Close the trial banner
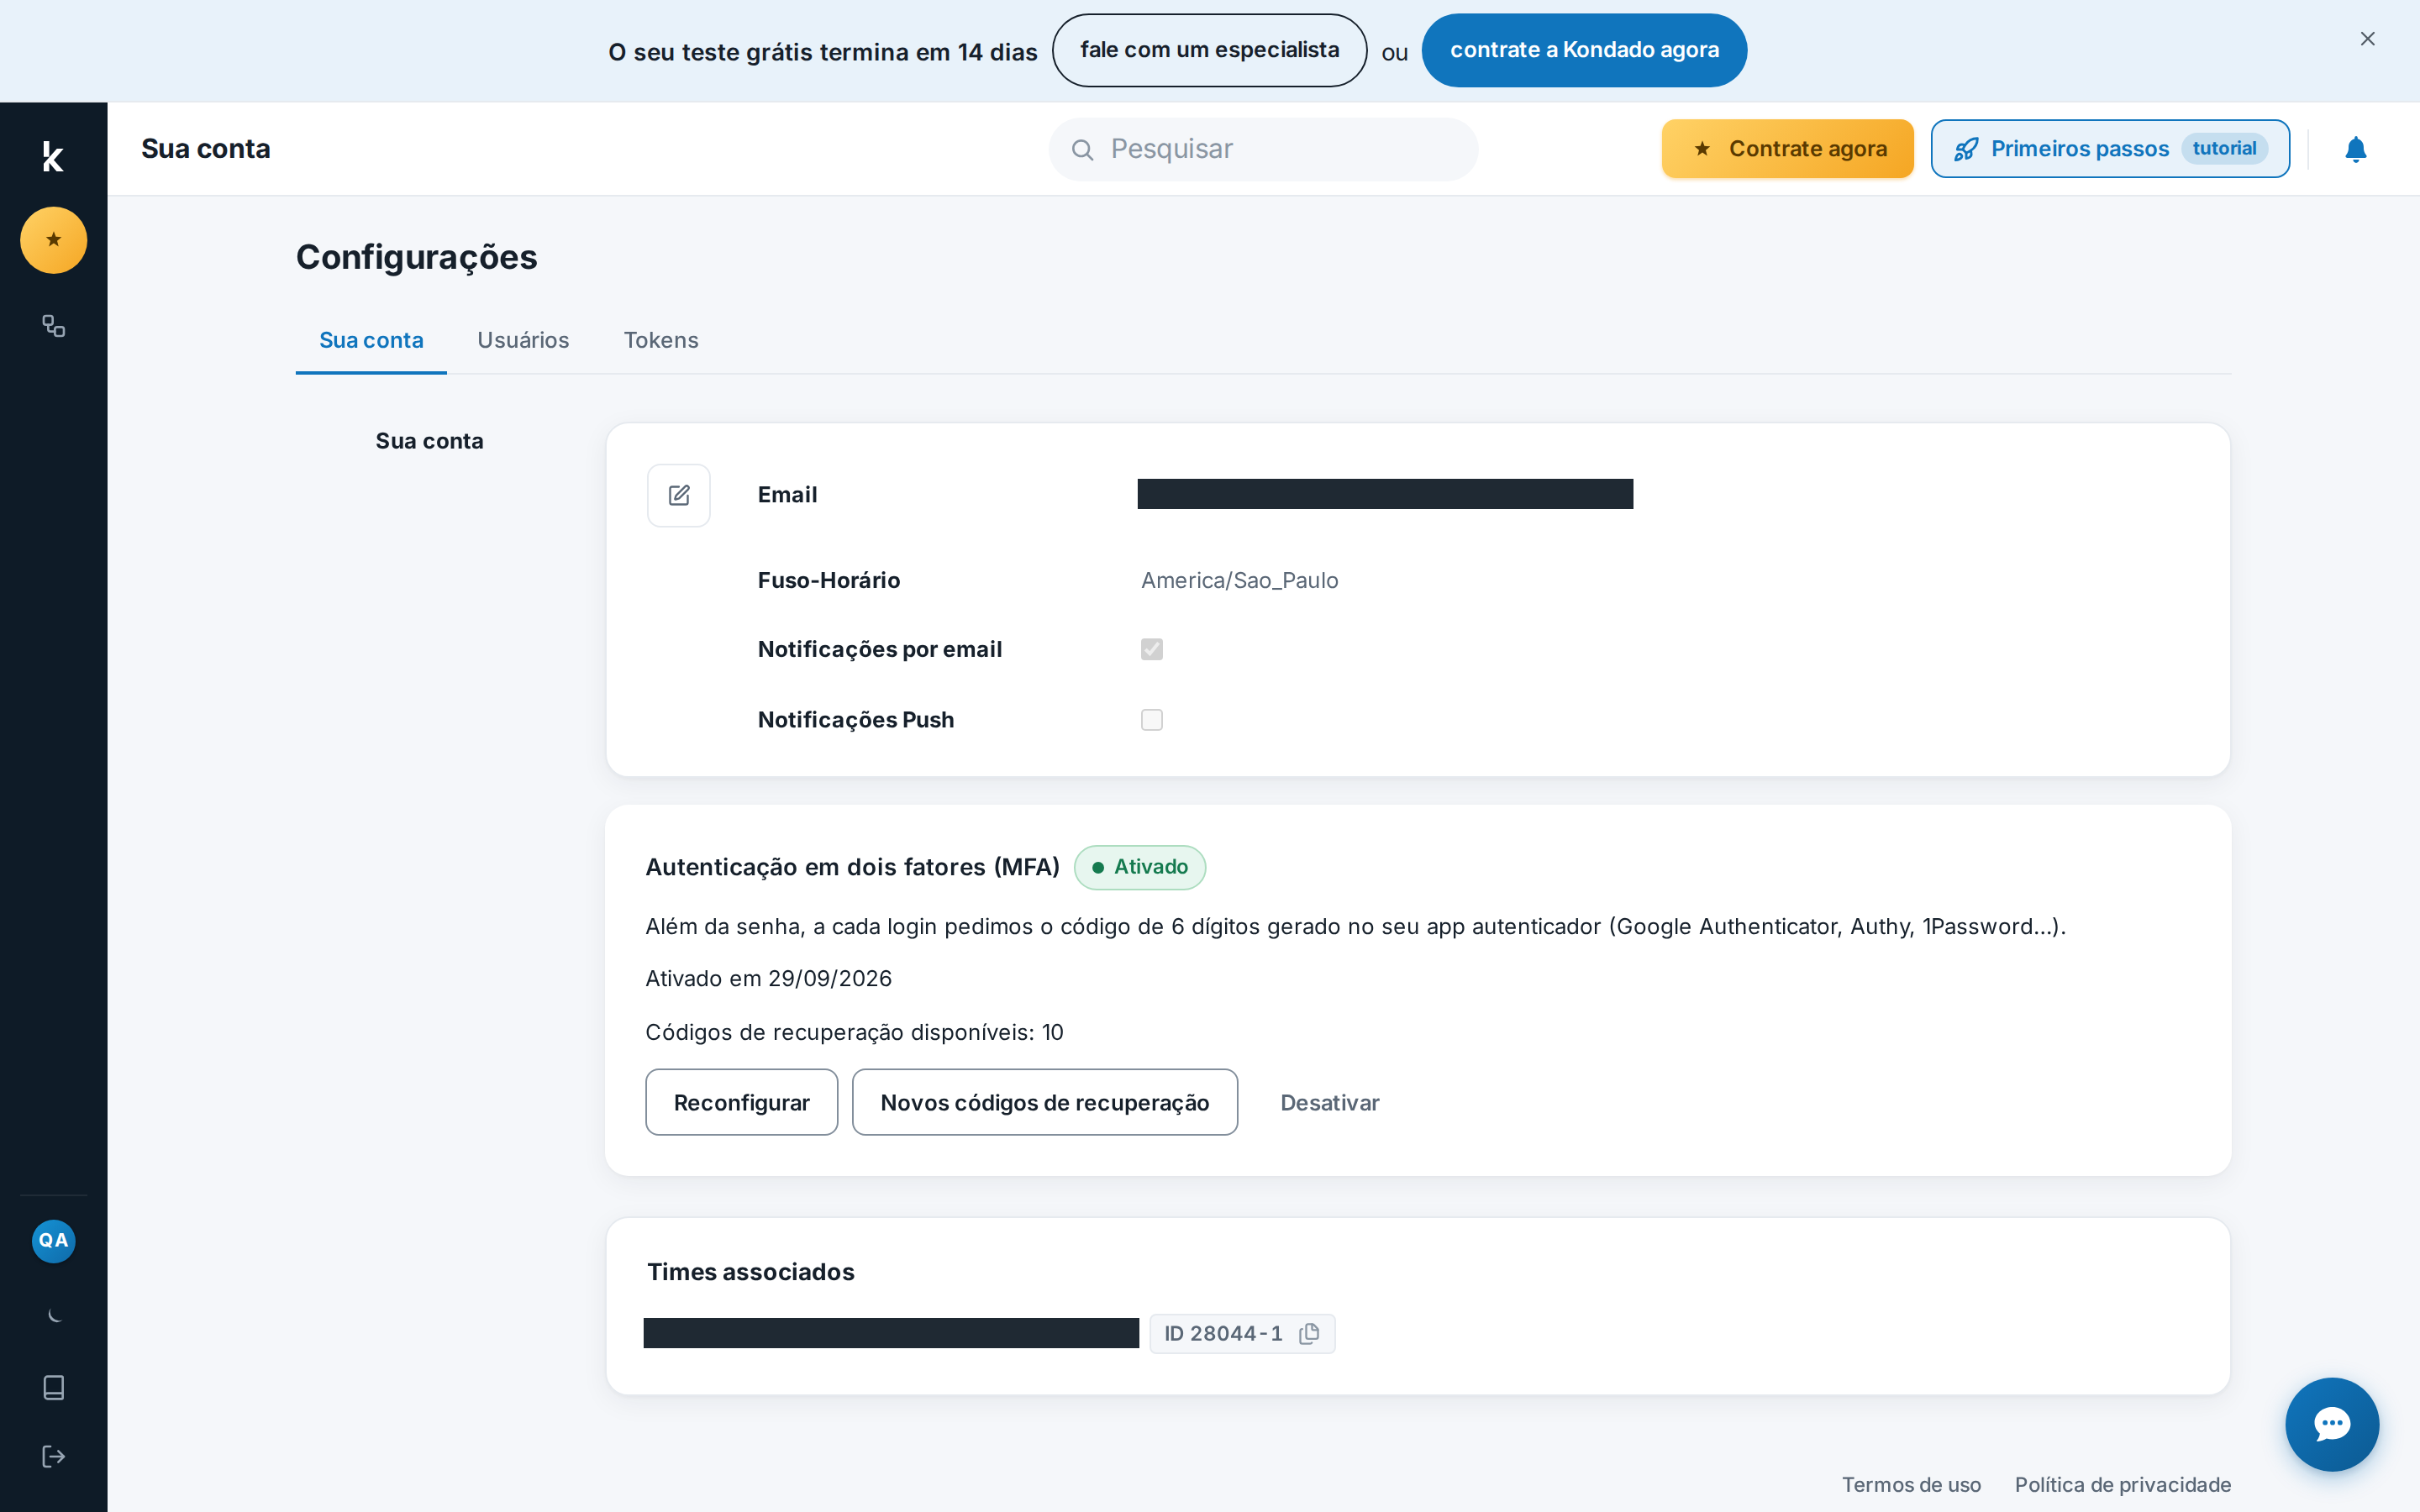Screen dimensions: 2420x1512 tap(2367, 39)
